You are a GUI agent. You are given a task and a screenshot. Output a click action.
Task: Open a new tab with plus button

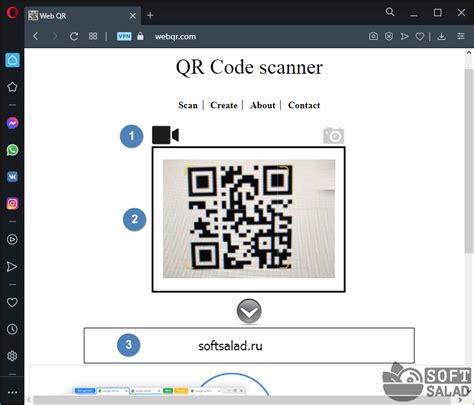(x=150, y=15)
